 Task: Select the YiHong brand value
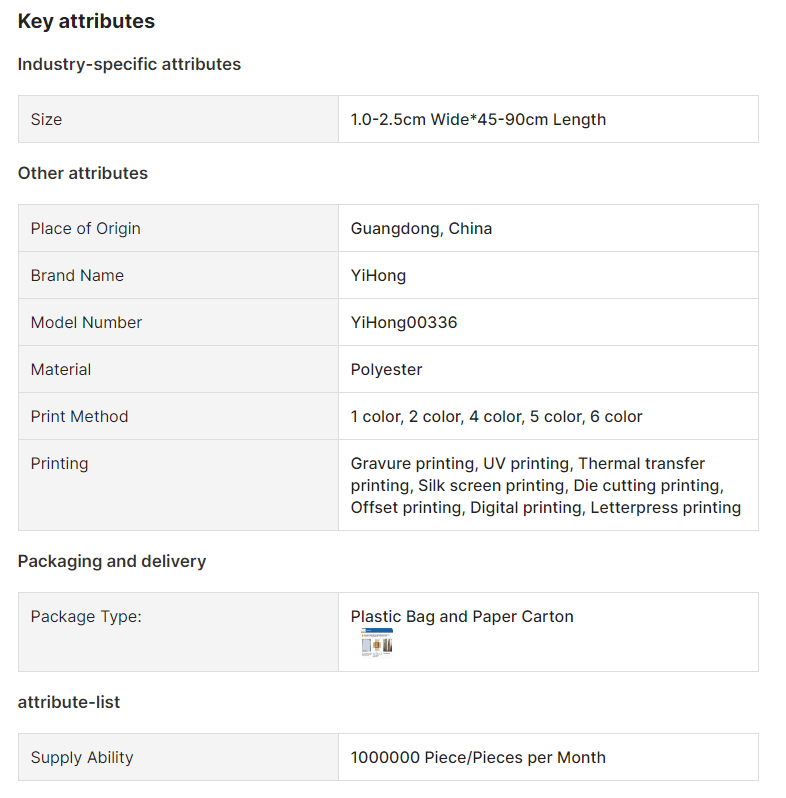coord(378,276)
